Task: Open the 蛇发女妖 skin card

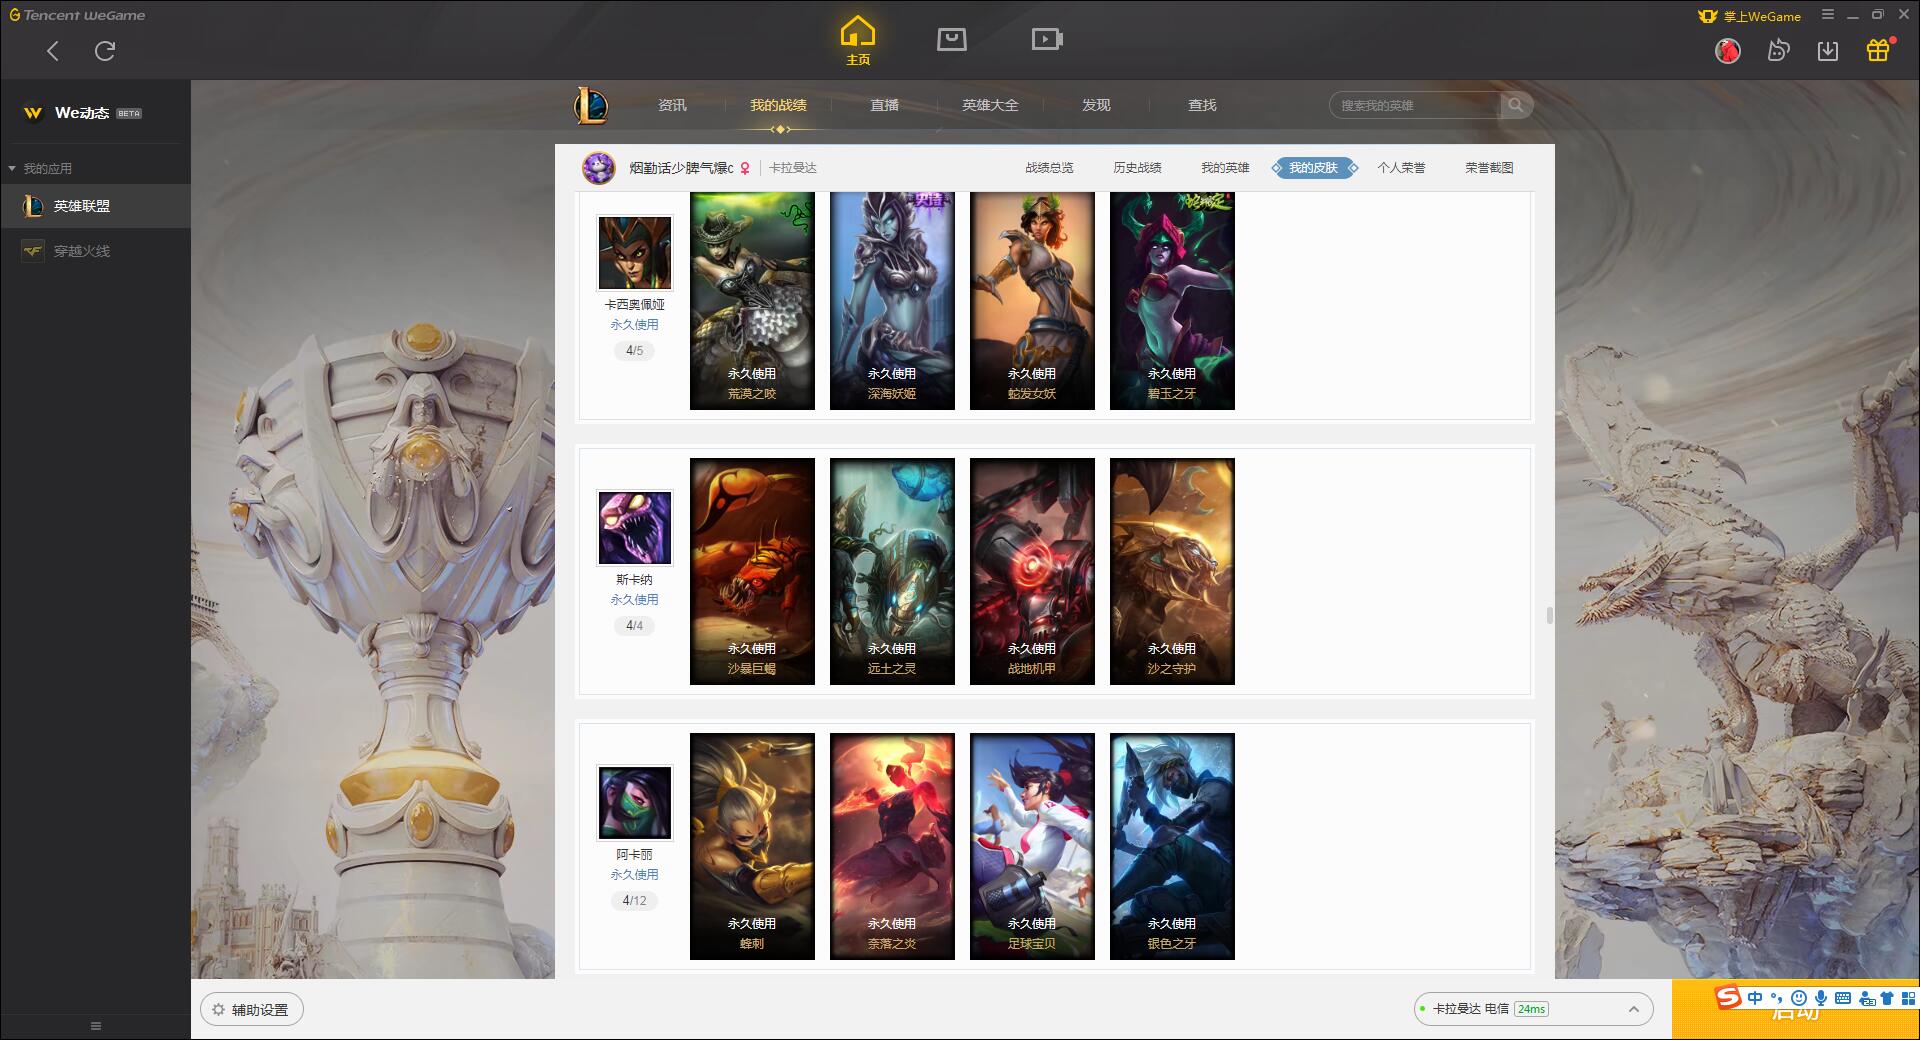Action: coord(1032,301)
